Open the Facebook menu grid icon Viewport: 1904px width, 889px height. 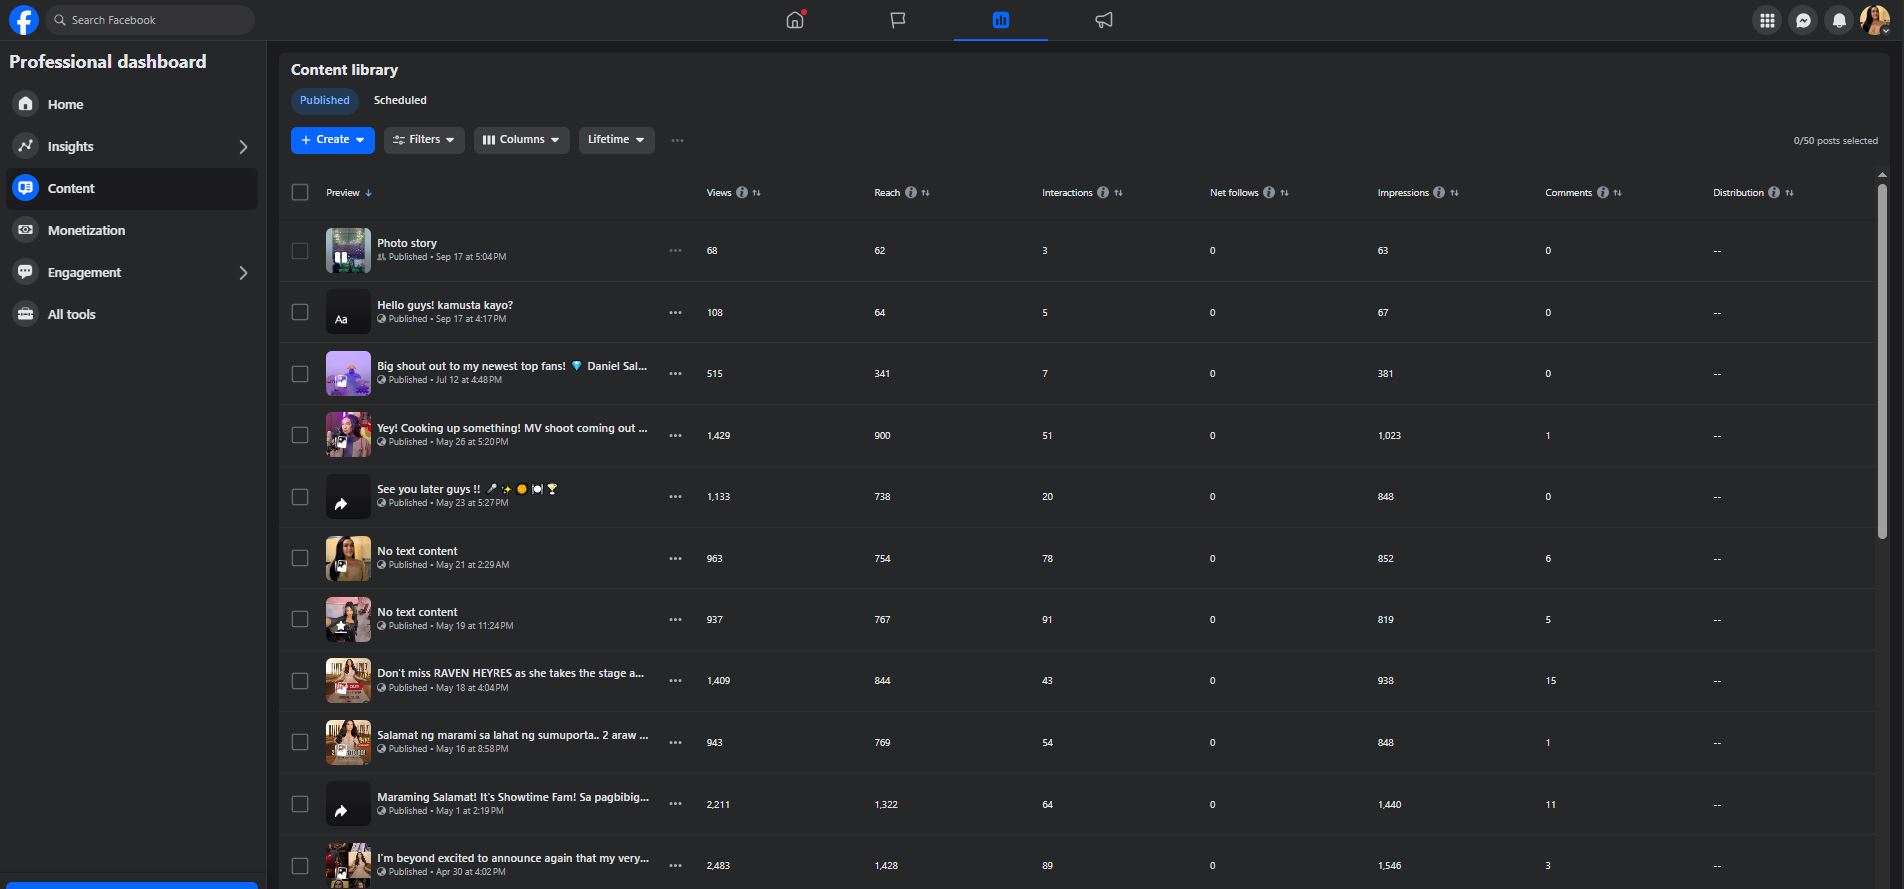click(1767, 20)
